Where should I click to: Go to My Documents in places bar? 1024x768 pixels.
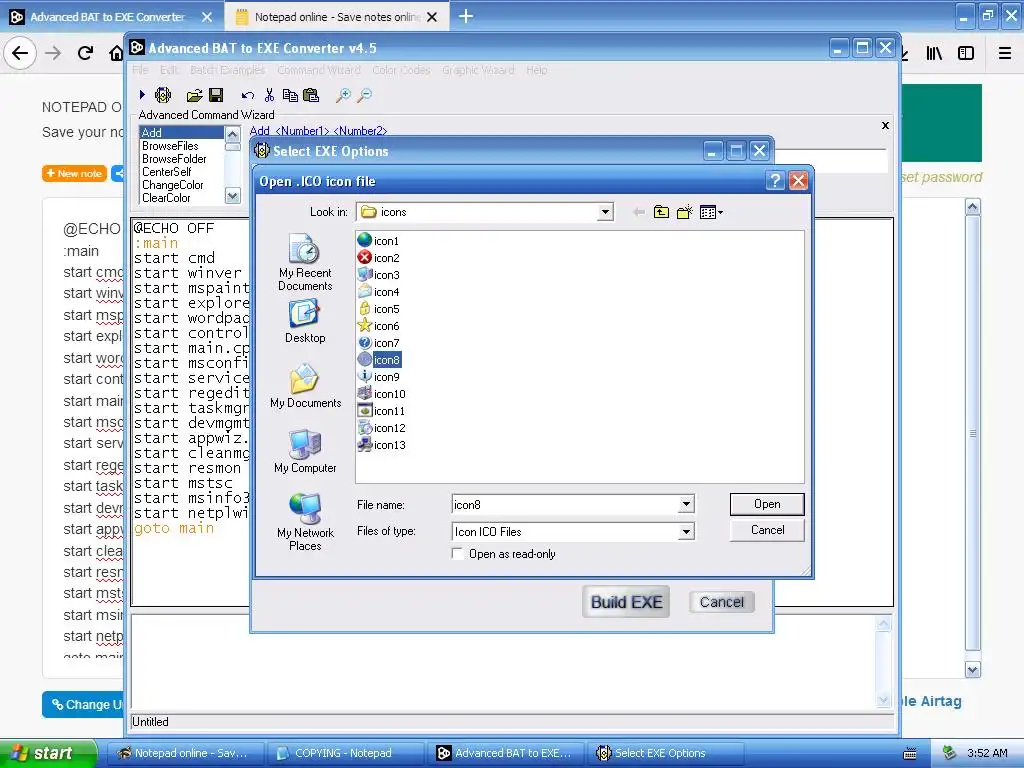[x=305, y=386]
